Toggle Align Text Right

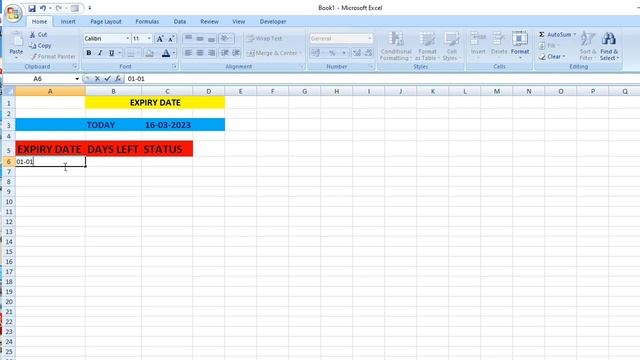[211, 53]
